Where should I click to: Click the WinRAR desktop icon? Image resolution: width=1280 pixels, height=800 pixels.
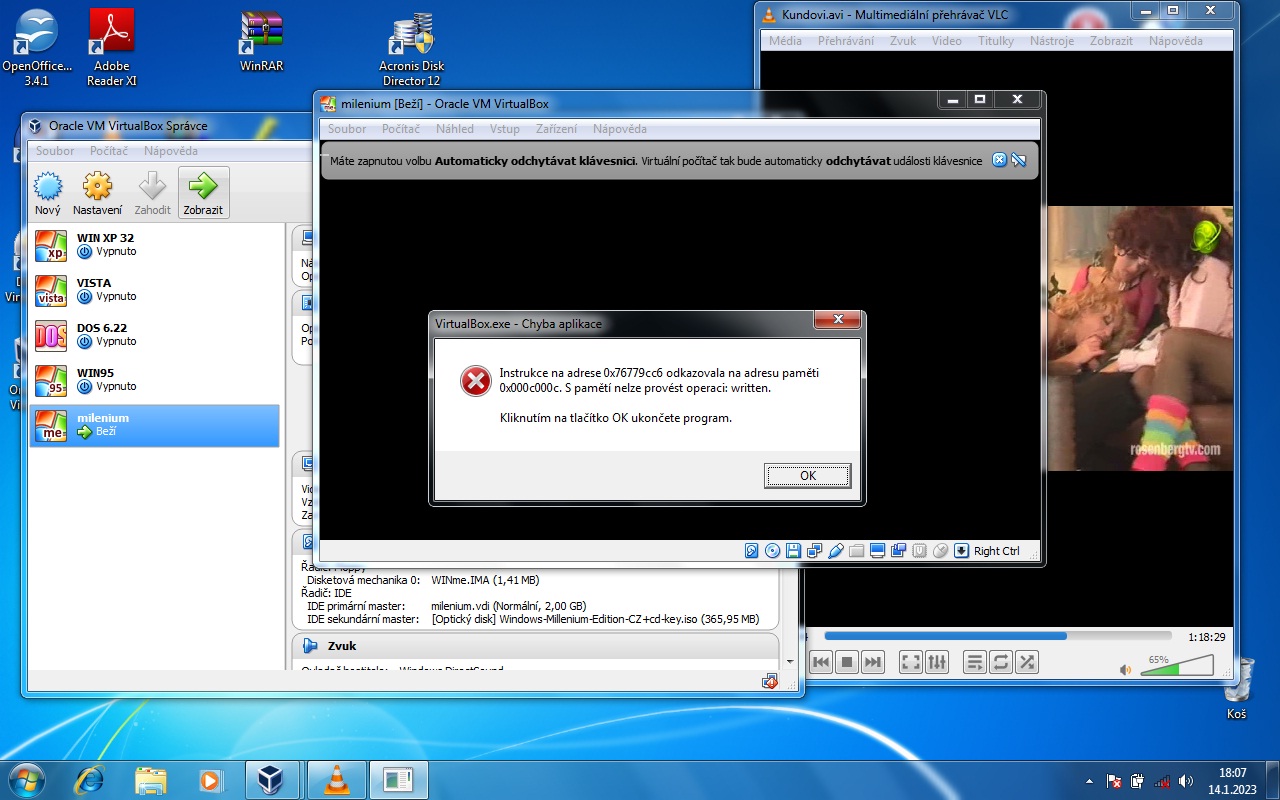tap(262, 42)
